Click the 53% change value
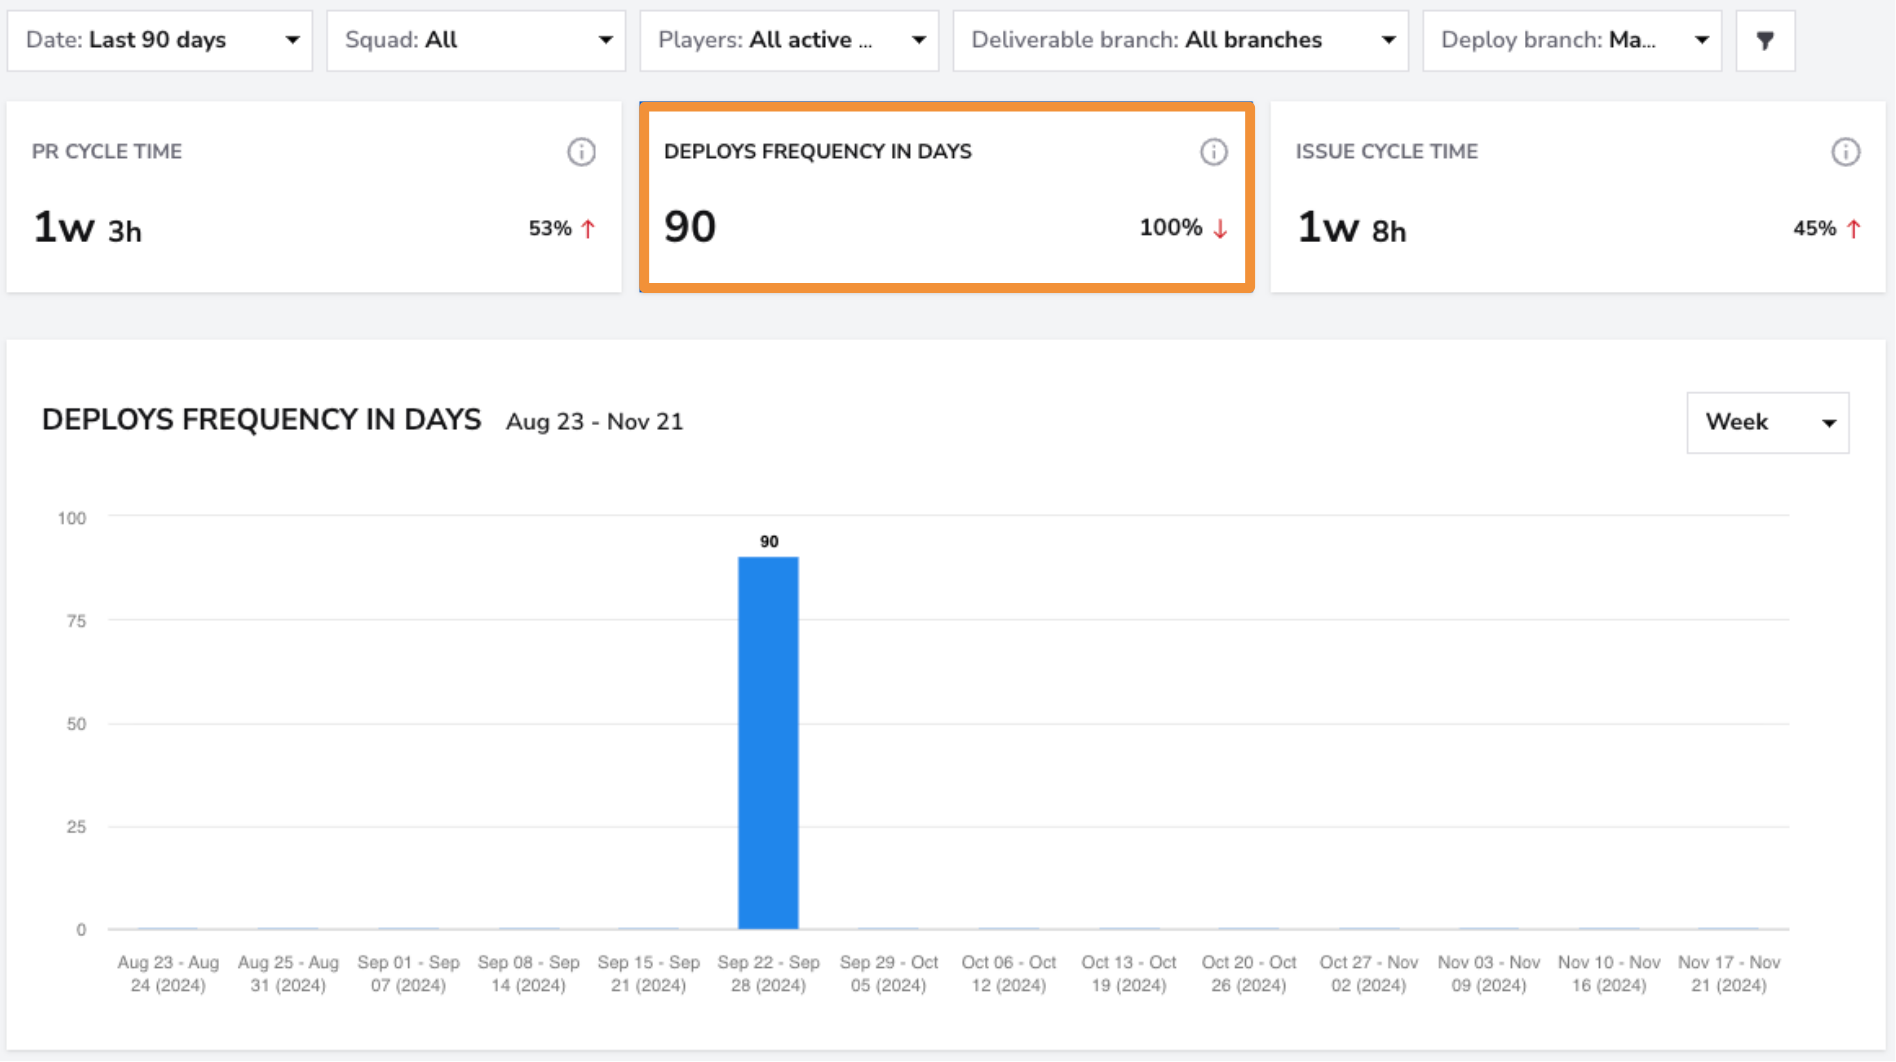The width and height of the screenshot is (1896, 1062). pyautogui.click(x=550, y=229)
